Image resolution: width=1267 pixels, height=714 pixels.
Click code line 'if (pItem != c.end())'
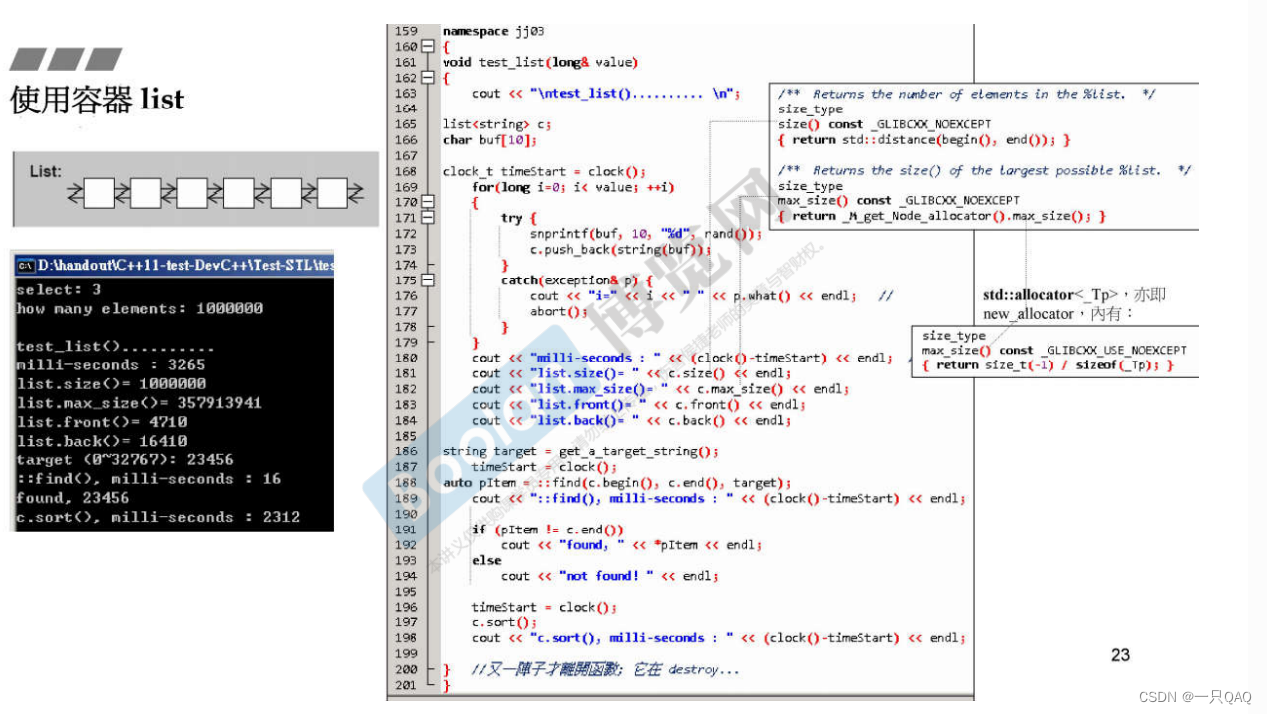tap(548, 529)
